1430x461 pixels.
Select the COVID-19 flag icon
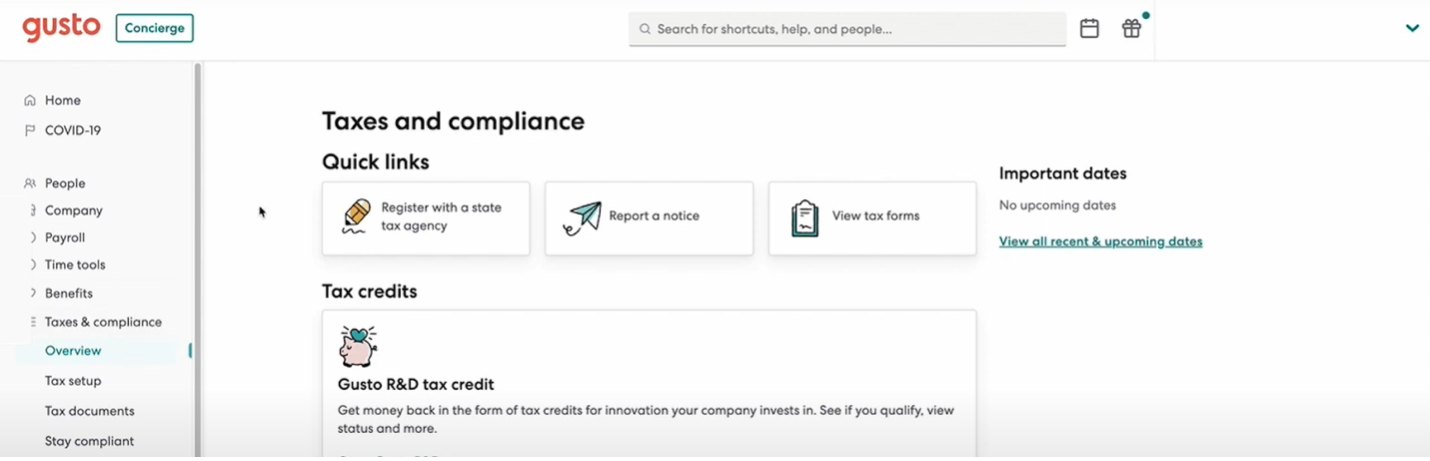pyautogui.click(x=30, y=130)
